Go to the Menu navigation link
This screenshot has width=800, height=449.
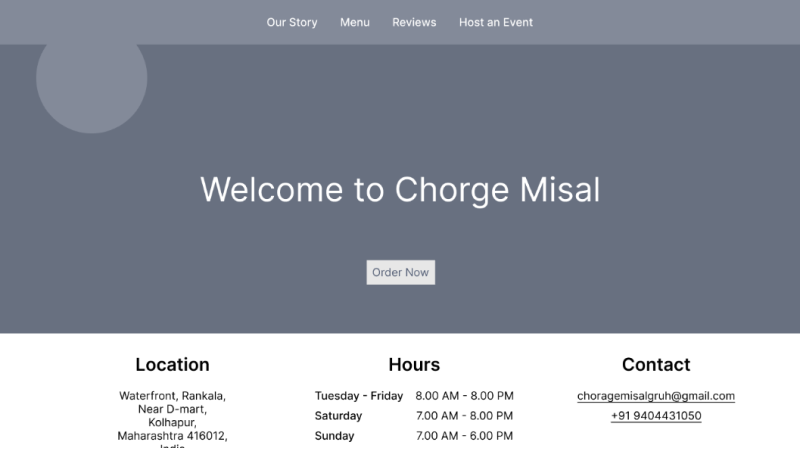[355, 22]
